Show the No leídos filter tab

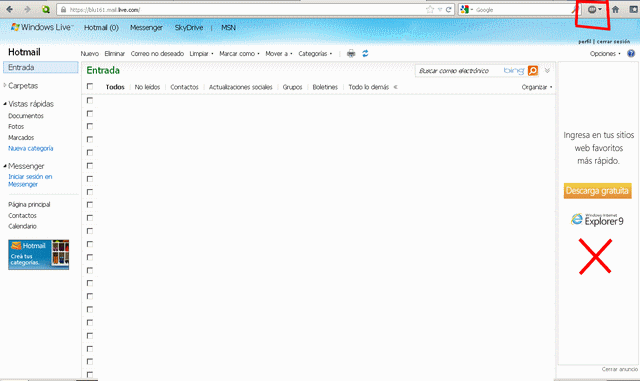click(147, 87)
